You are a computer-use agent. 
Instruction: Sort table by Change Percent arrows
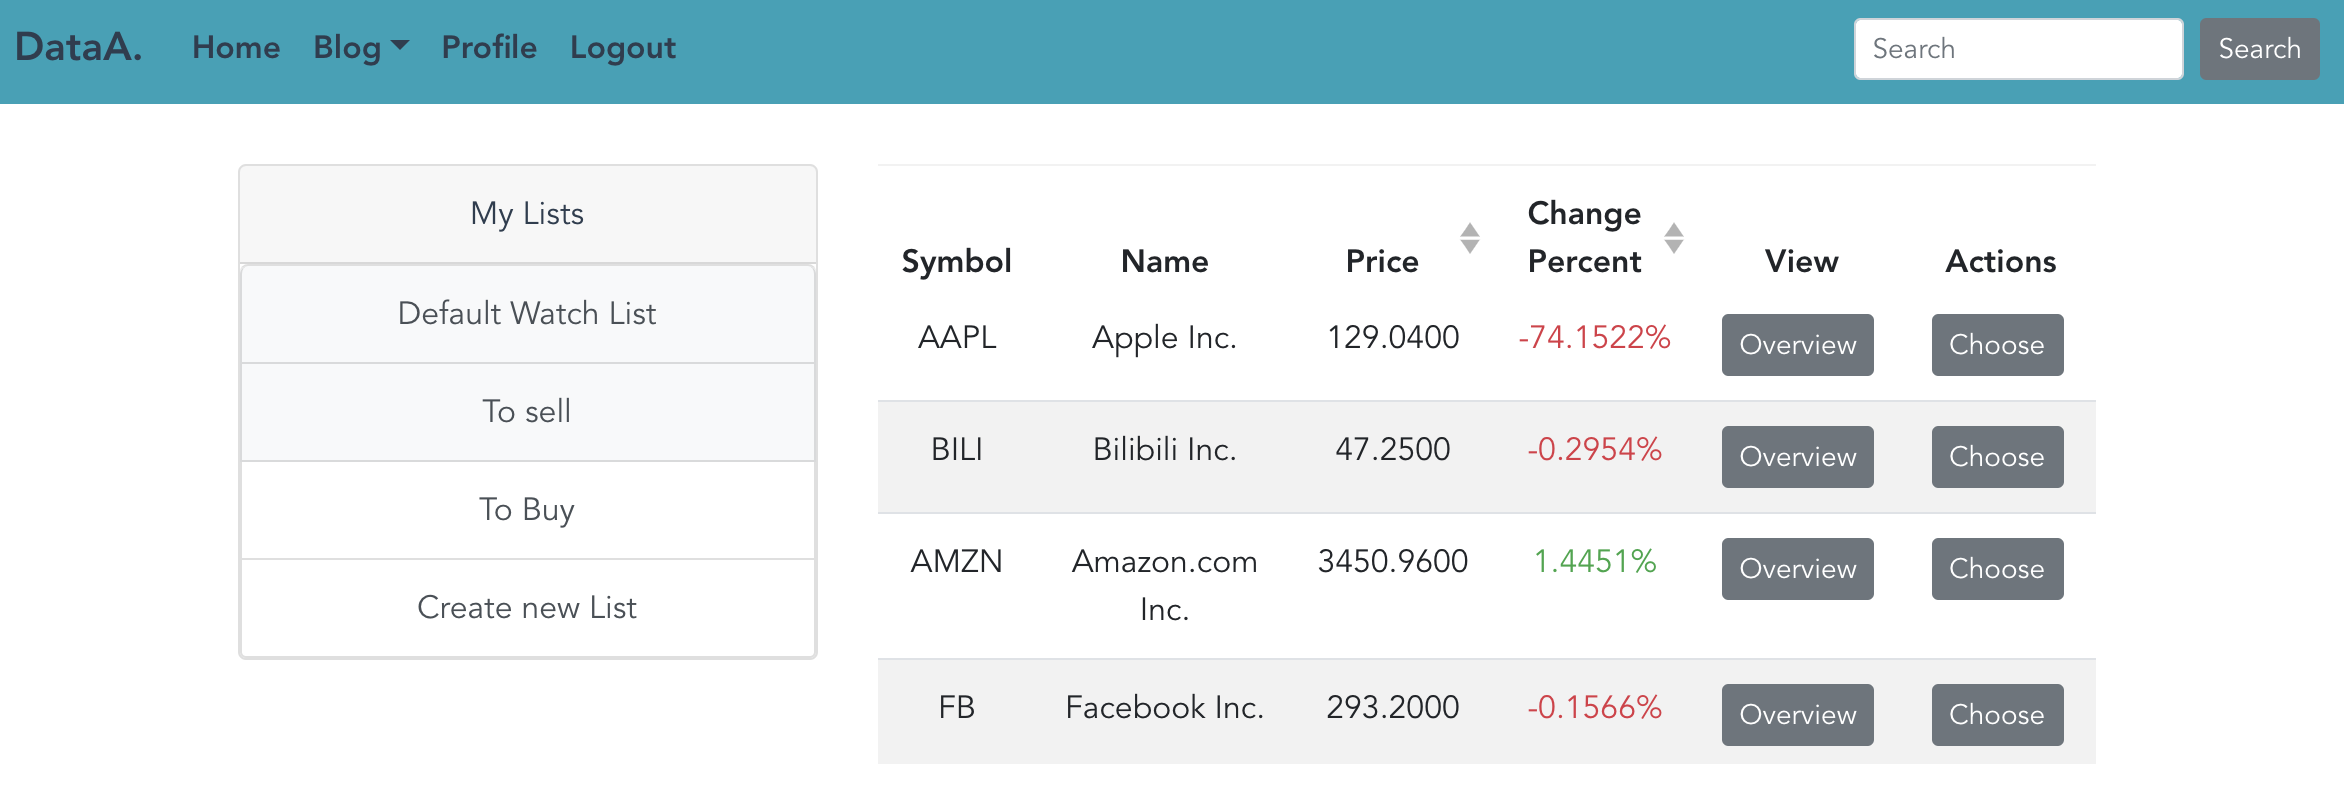tap(1673, 238)
